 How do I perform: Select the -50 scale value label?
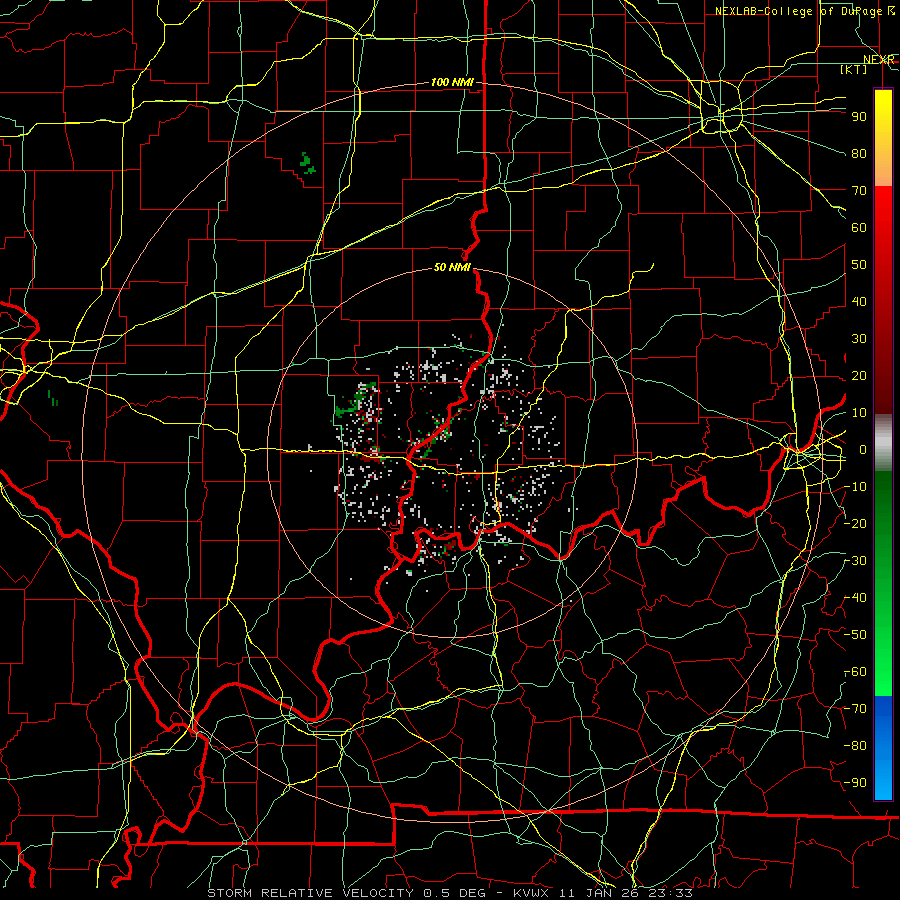click(856, 635)
